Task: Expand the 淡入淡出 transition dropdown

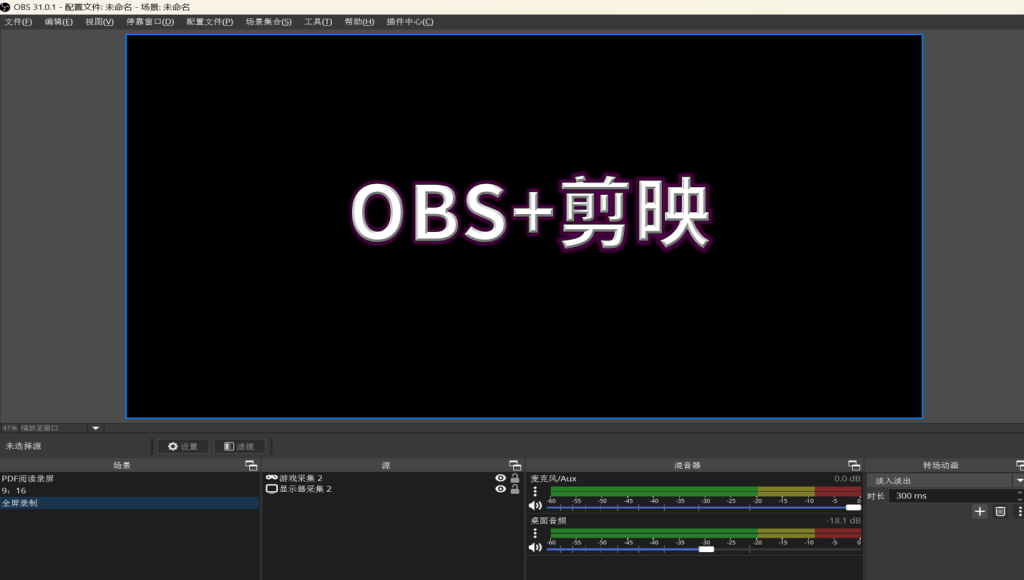Action: click(1018, 481)
